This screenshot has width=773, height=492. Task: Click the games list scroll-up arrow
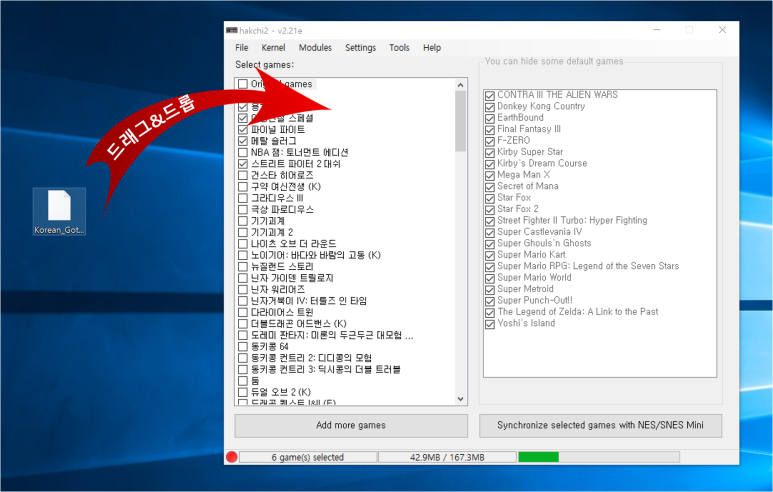(x=460, y=85)
